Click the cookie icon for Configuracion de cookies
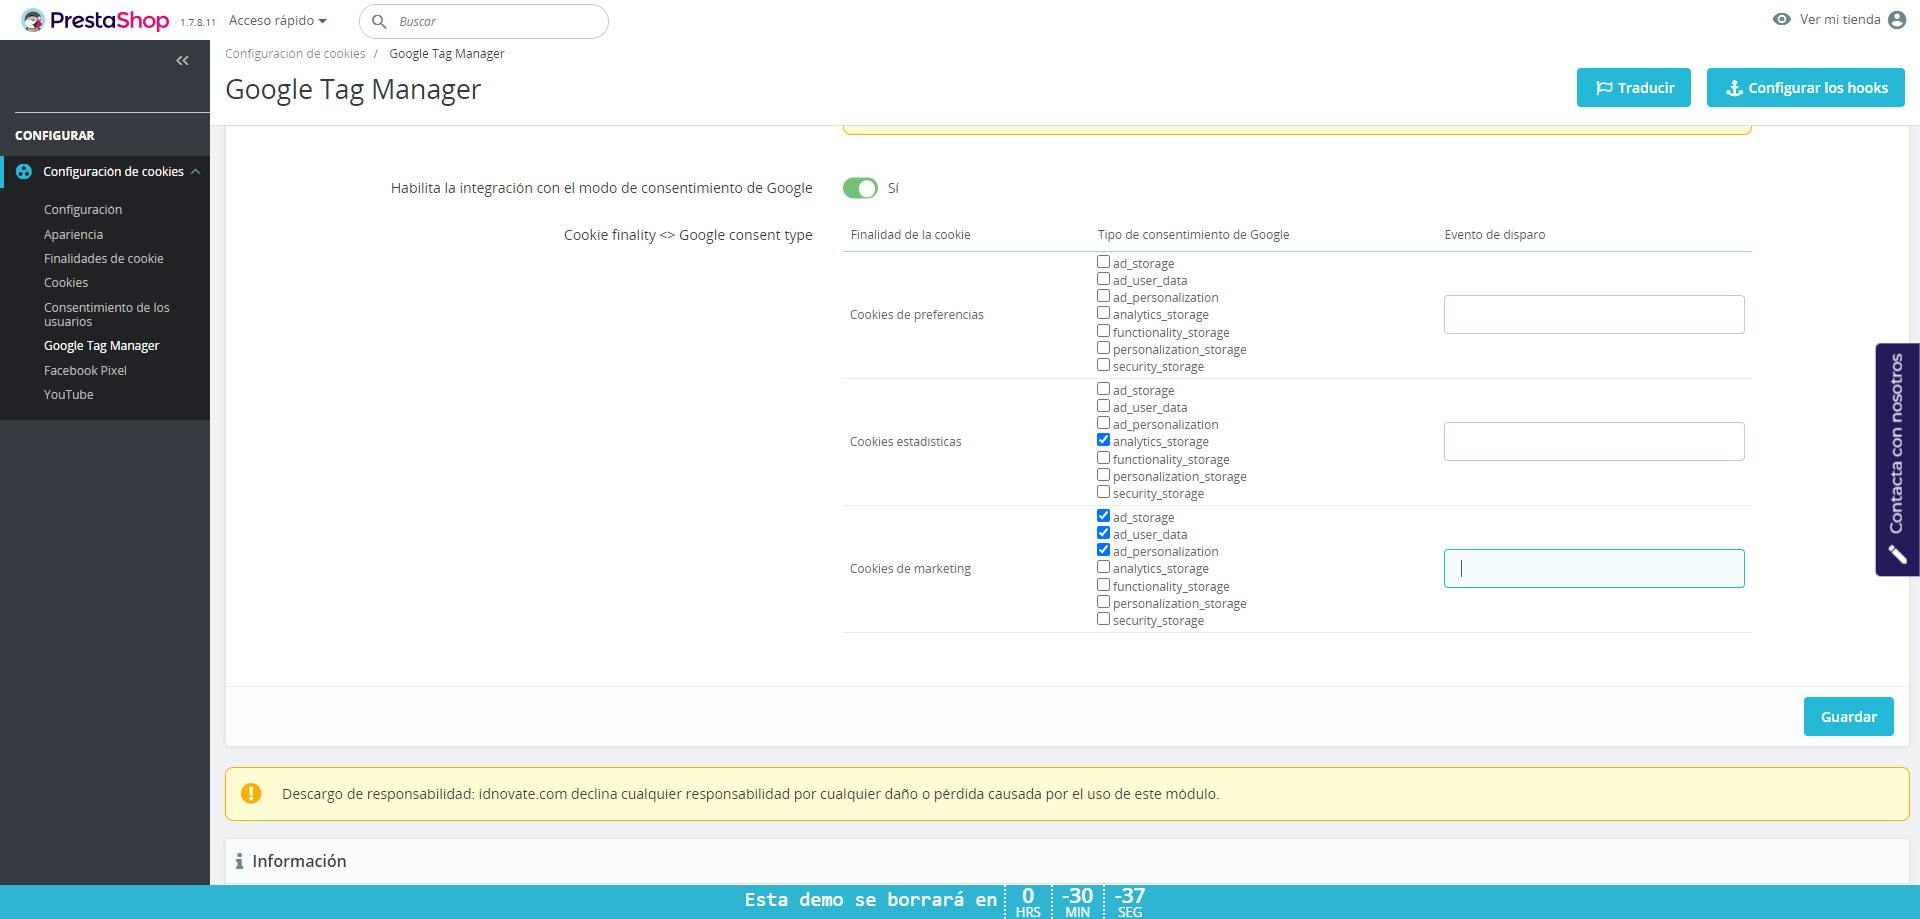This screenshot has height=919, width=1920. click(24, 172)
